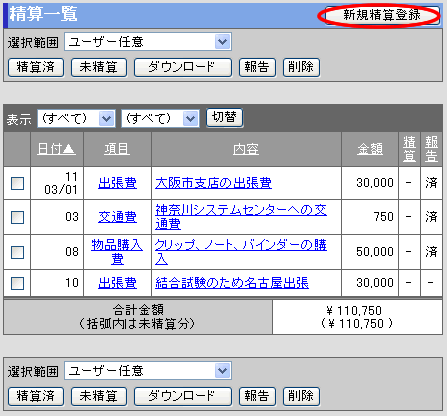Image resolution: width=447 pixels, height=416 pixels.
Task: Sort by the 日付 column header
Action: click(56, 149)
